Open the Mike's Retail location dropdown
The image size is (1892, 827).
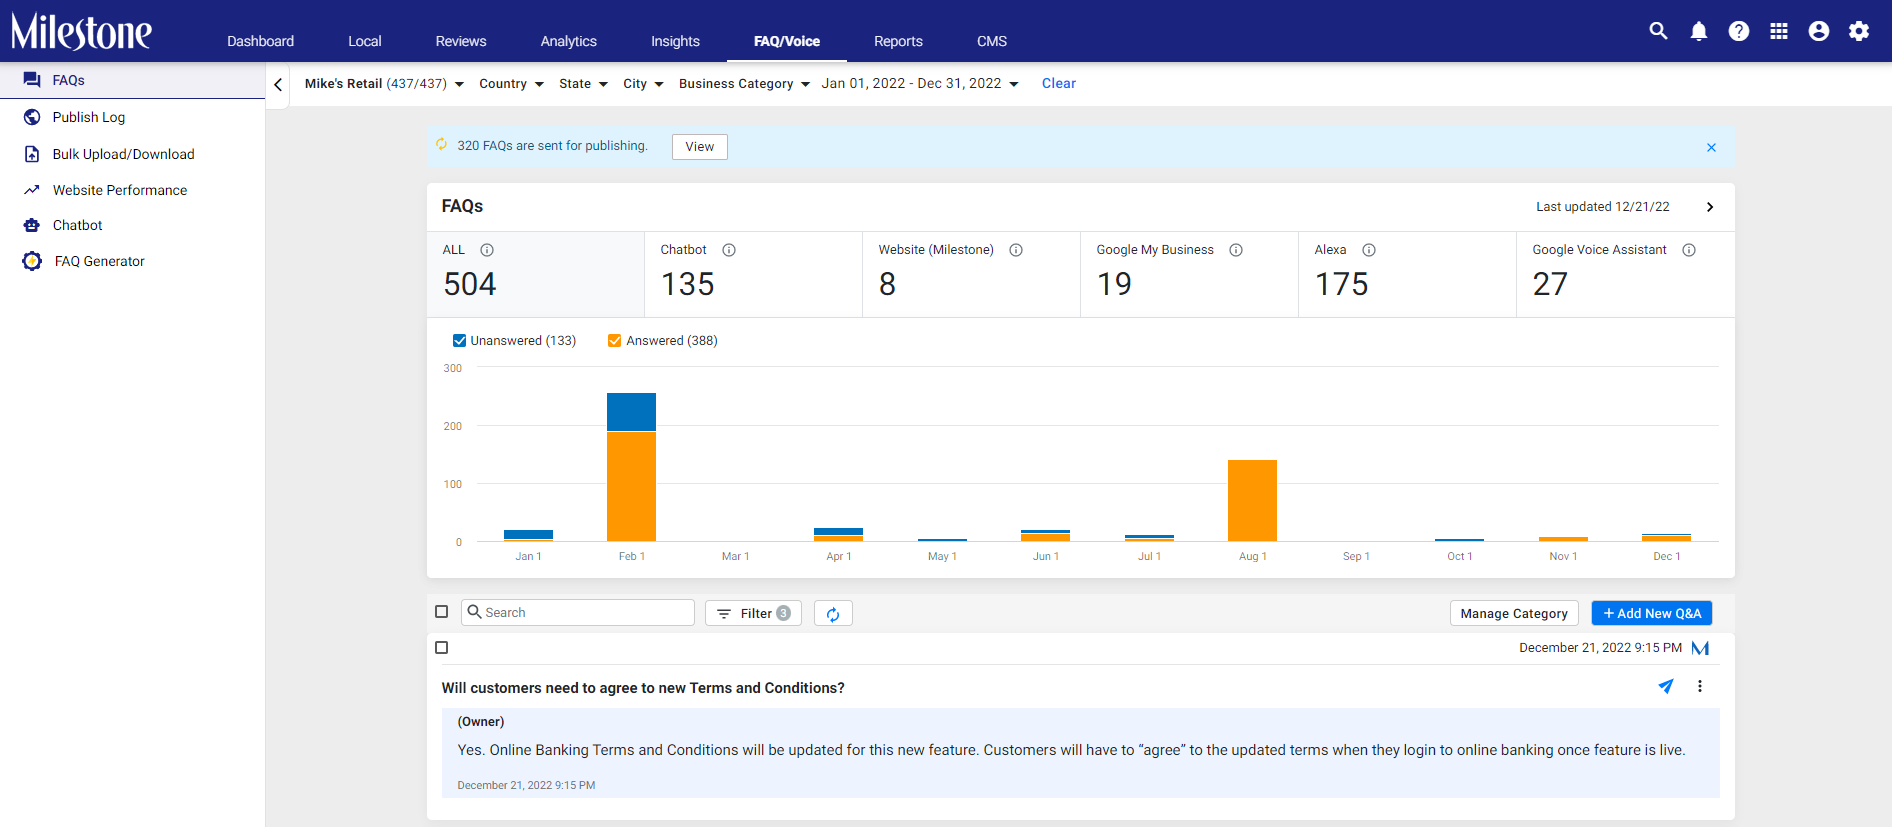384,84
